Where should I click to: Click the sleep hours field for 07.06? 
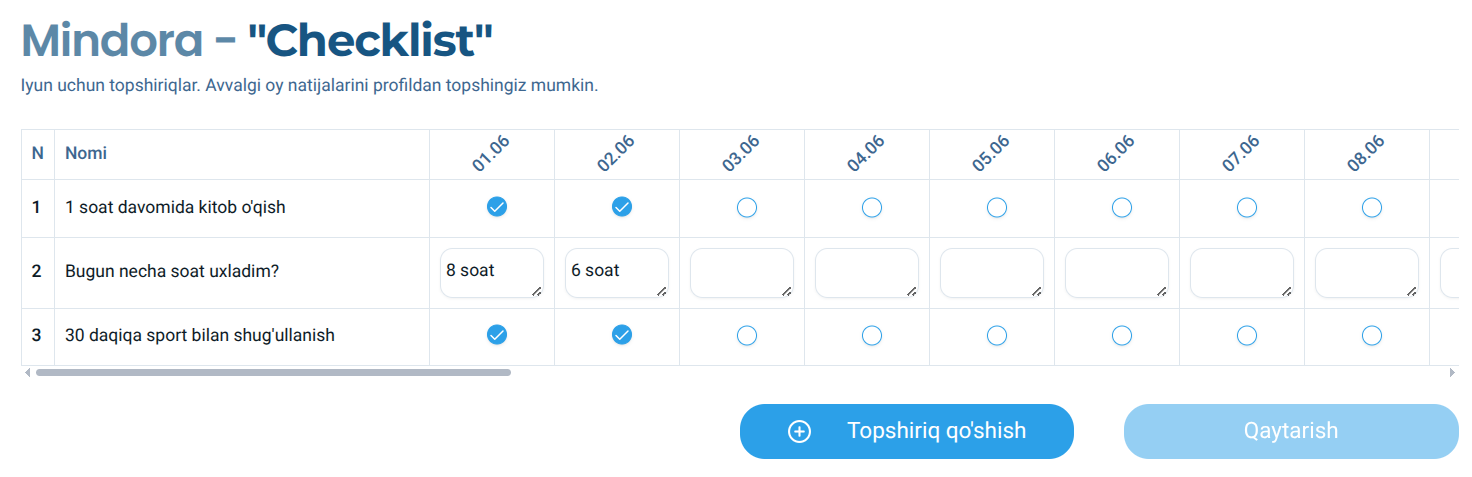pyautogui.click(x=1241, y=273)
